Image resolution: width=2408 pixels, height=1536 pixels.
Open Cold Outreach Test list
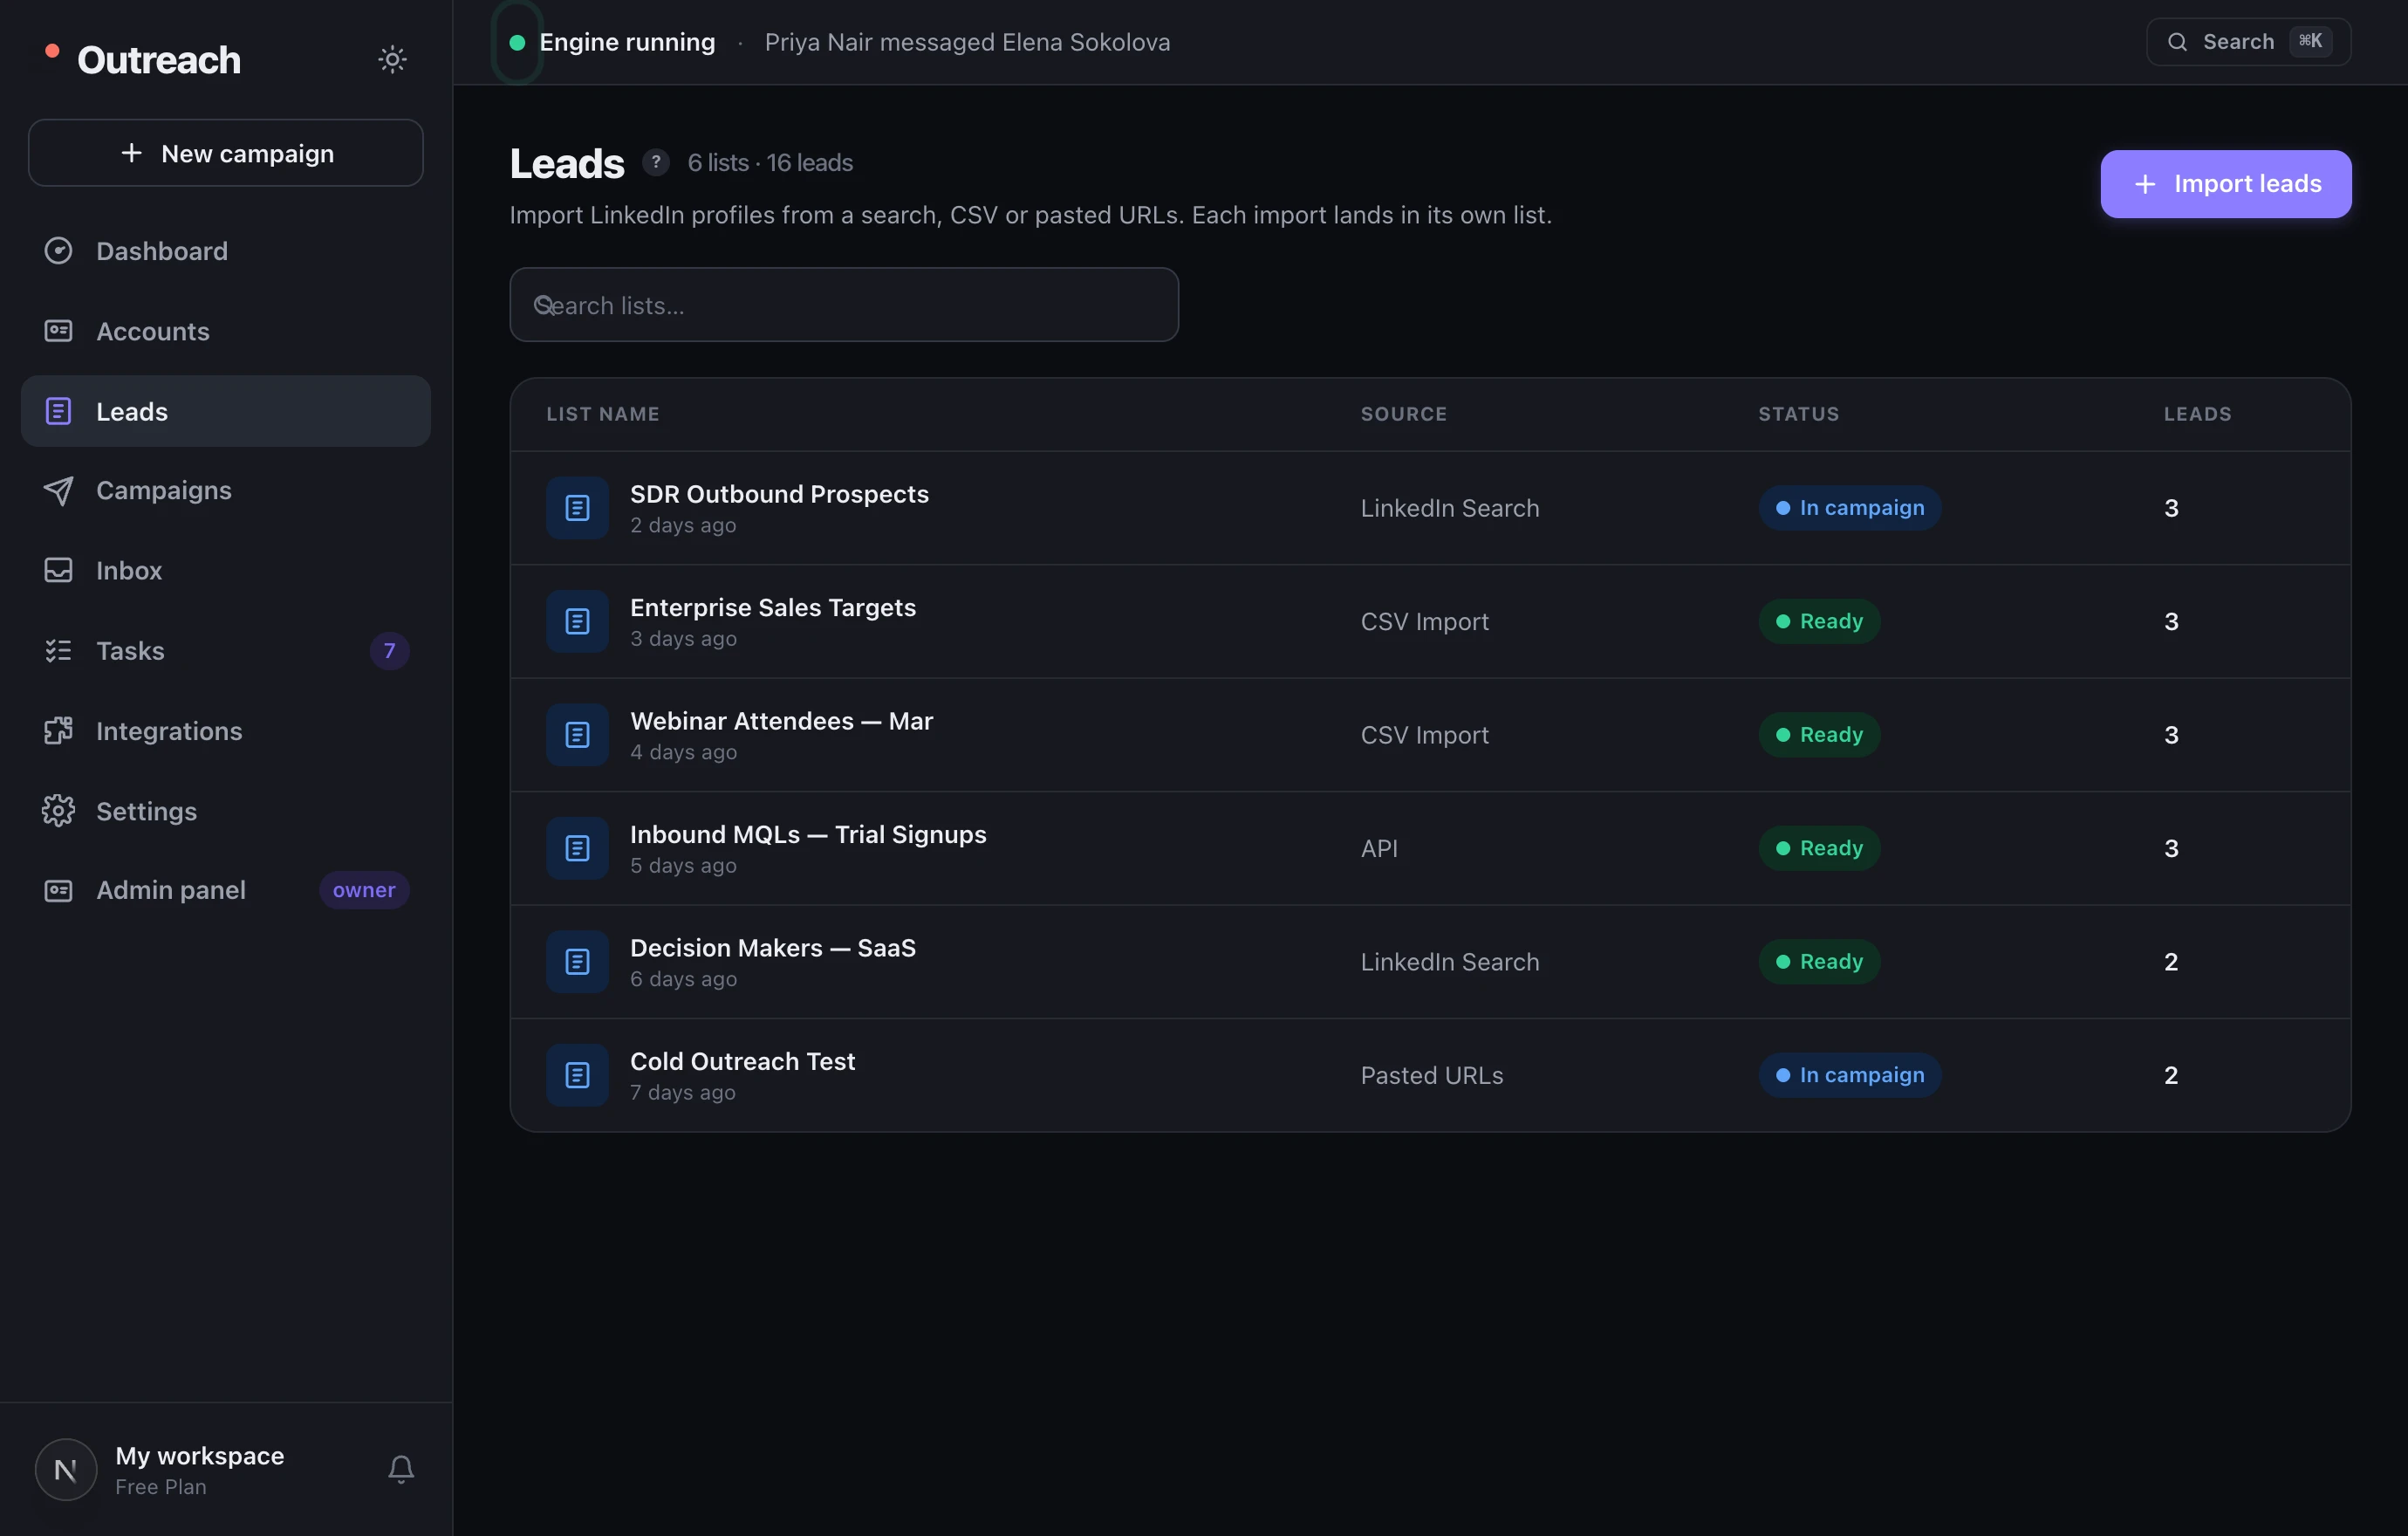click(743, 1061)
